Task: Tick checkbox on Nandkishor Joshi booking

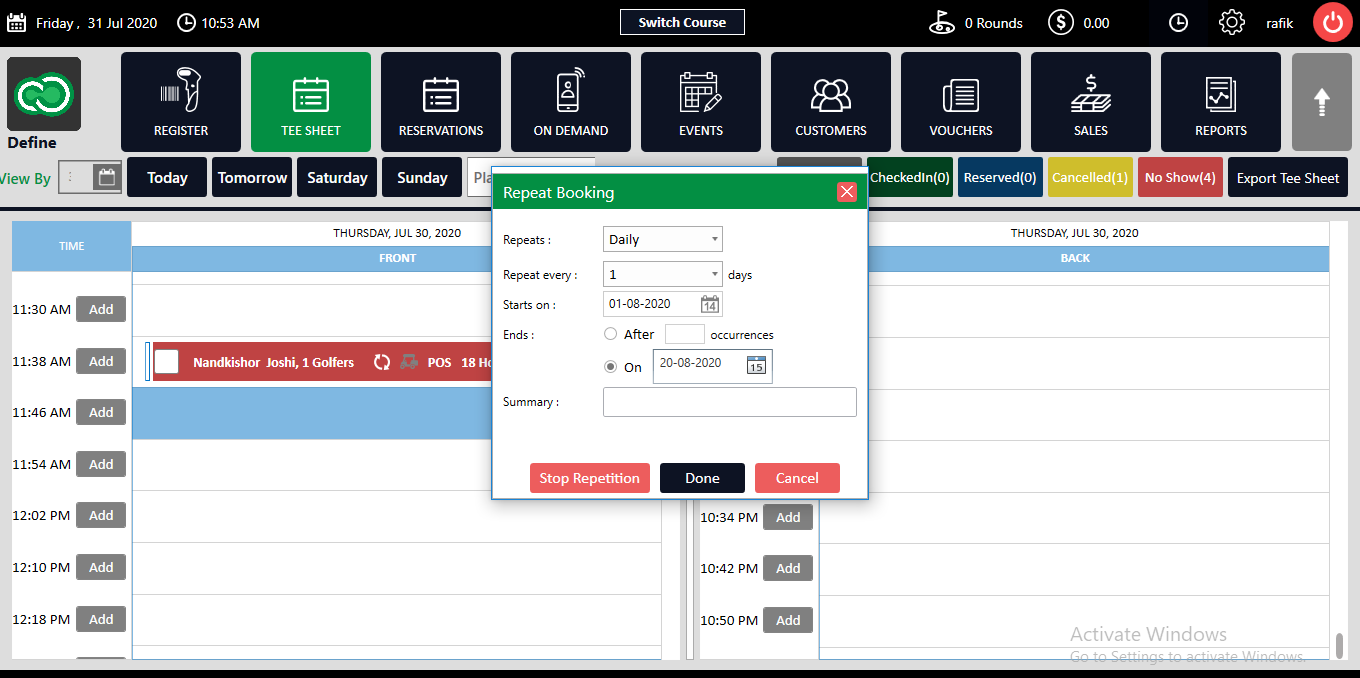Action: 167,362
